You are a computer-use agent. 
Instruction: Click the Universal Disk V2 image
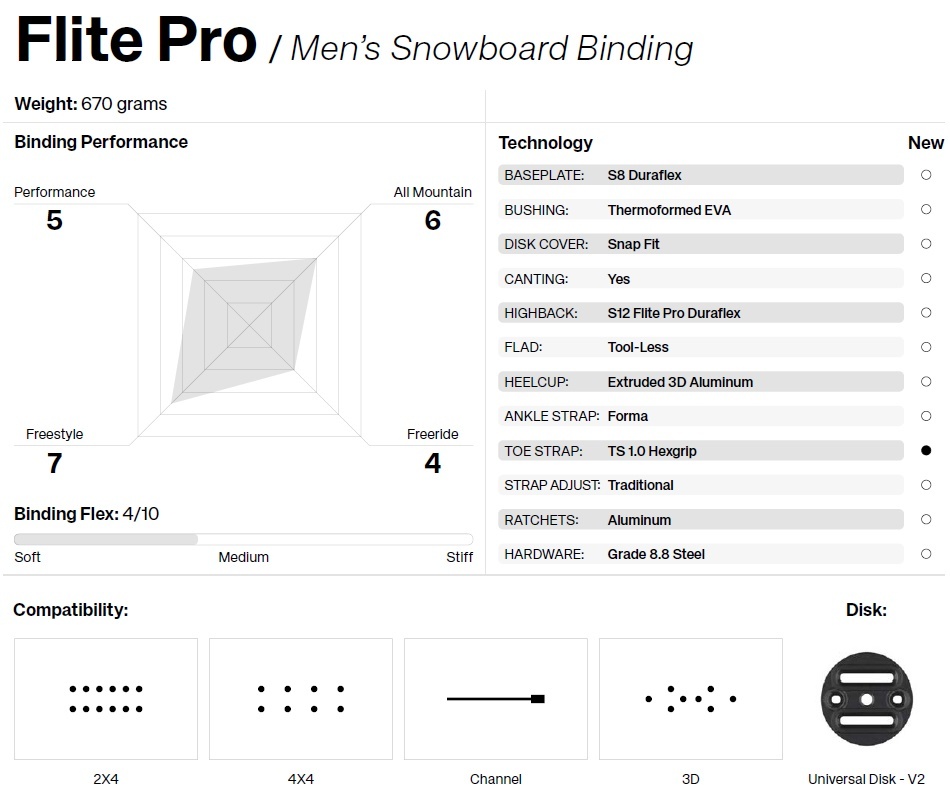coord(866,699)
